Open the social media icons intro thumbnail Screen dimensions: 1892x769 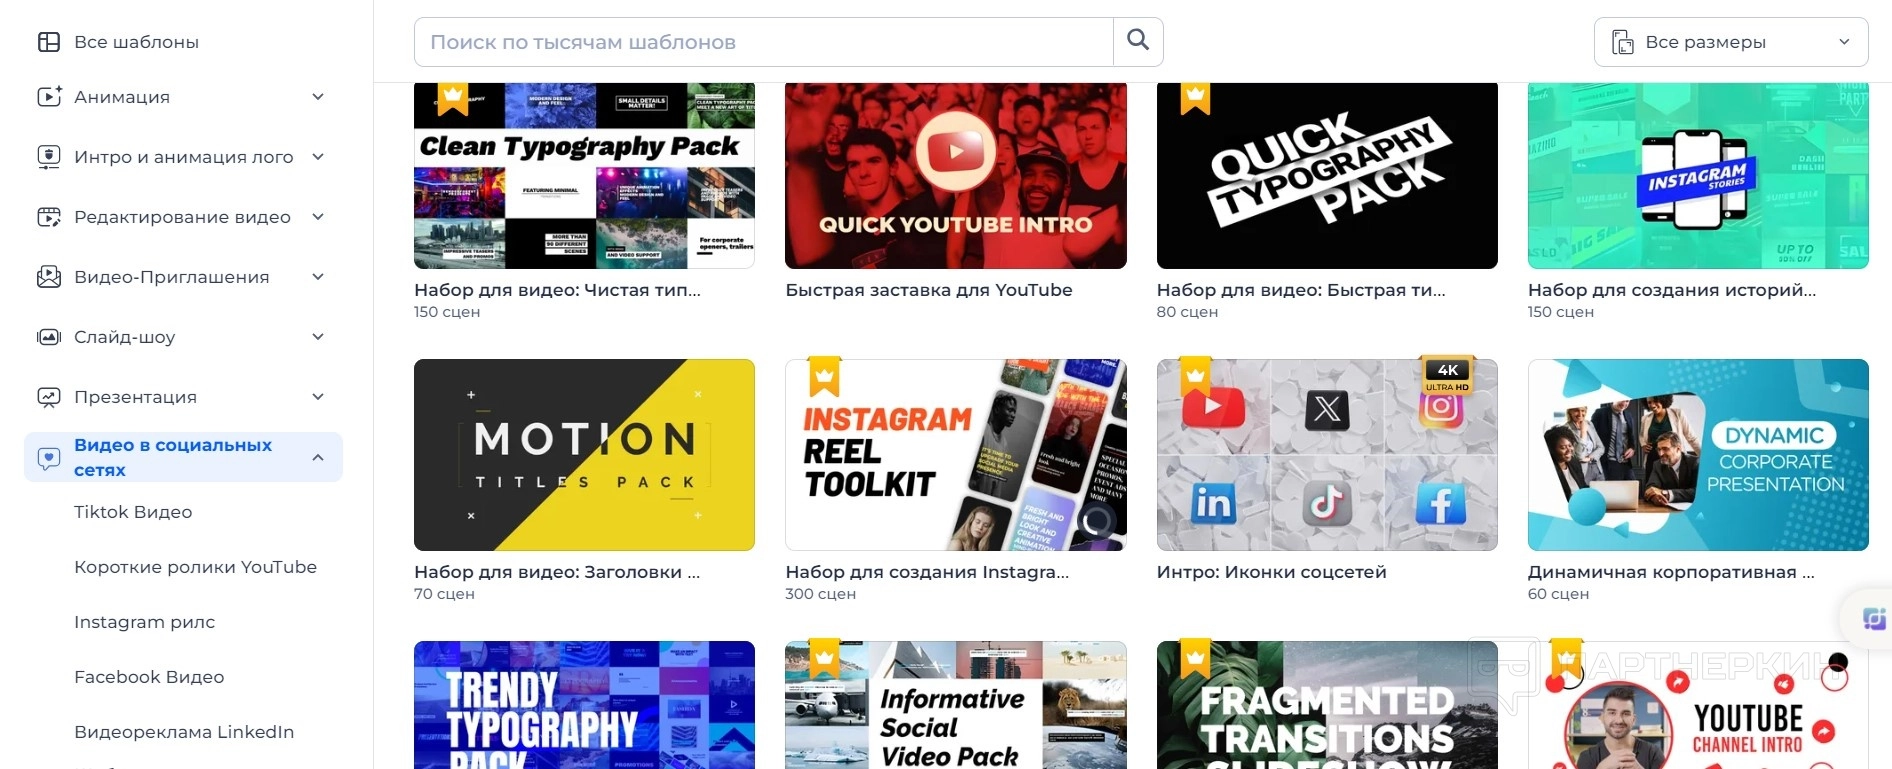click(1327, 455)
